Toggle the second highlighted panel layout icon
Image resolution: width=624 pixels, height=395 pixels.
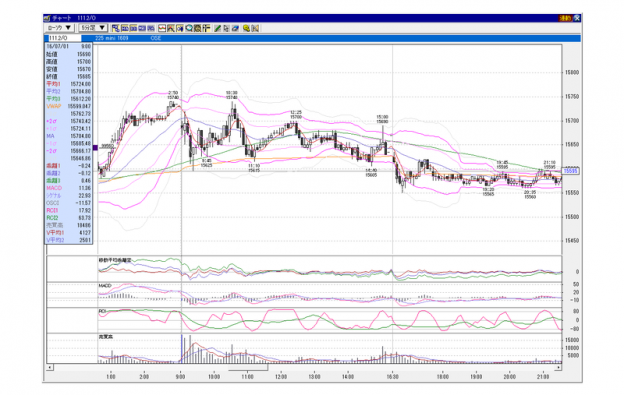pyautogui.click(x=125, y=28)
